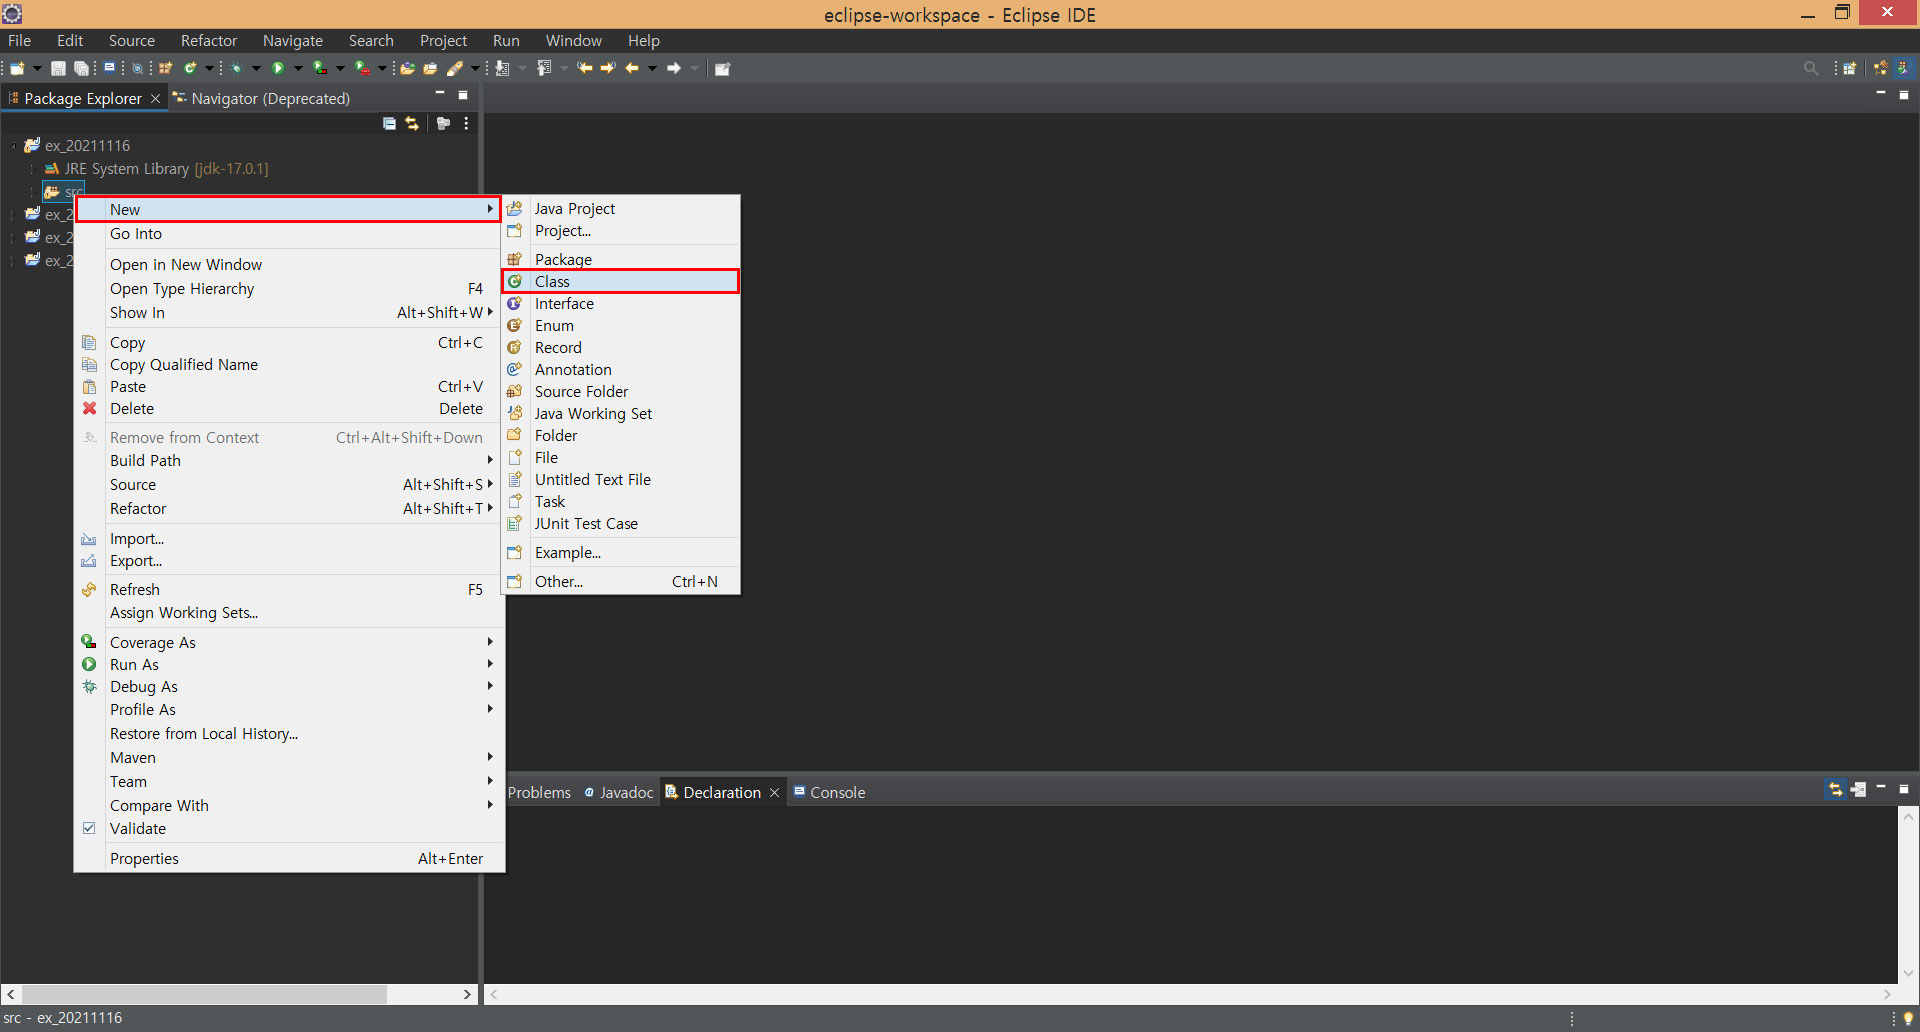1920x1032 pixels.
Task: Click Declaration view scroll down arrow
Action: click(x=1909, y=974)
